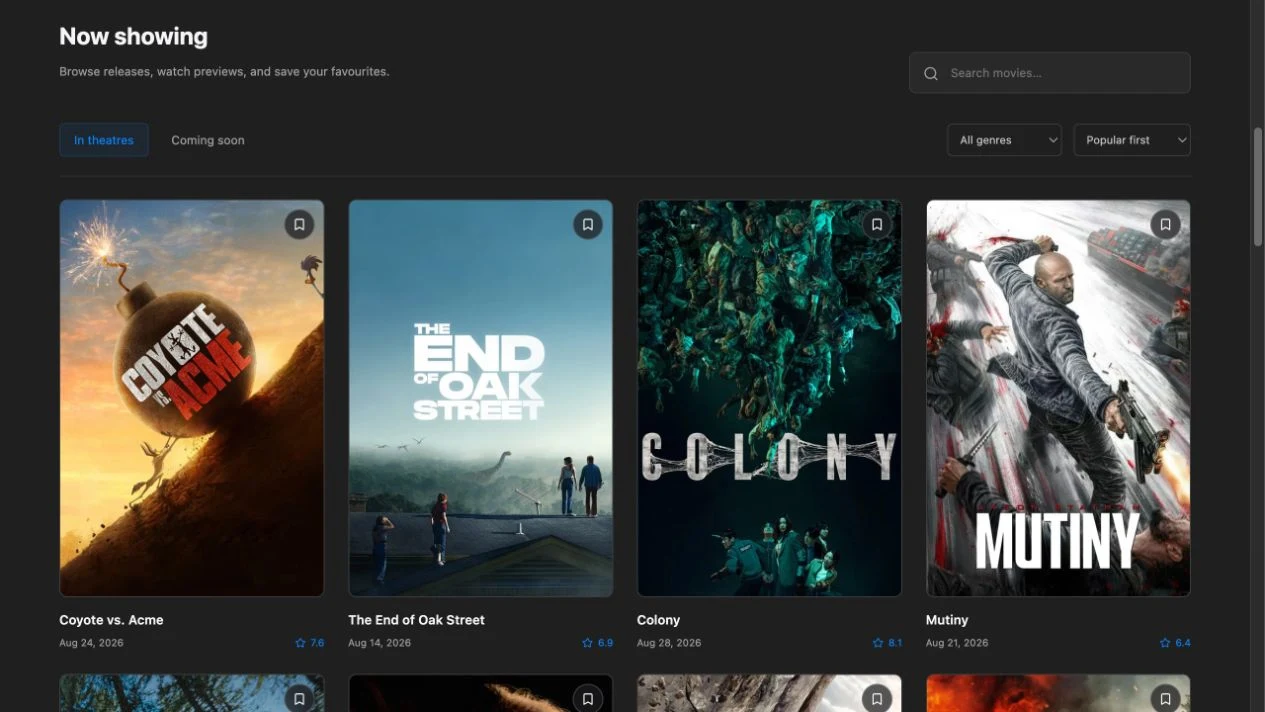
Task: Click the Coyote vs. Acme title link
Action: 111,620
